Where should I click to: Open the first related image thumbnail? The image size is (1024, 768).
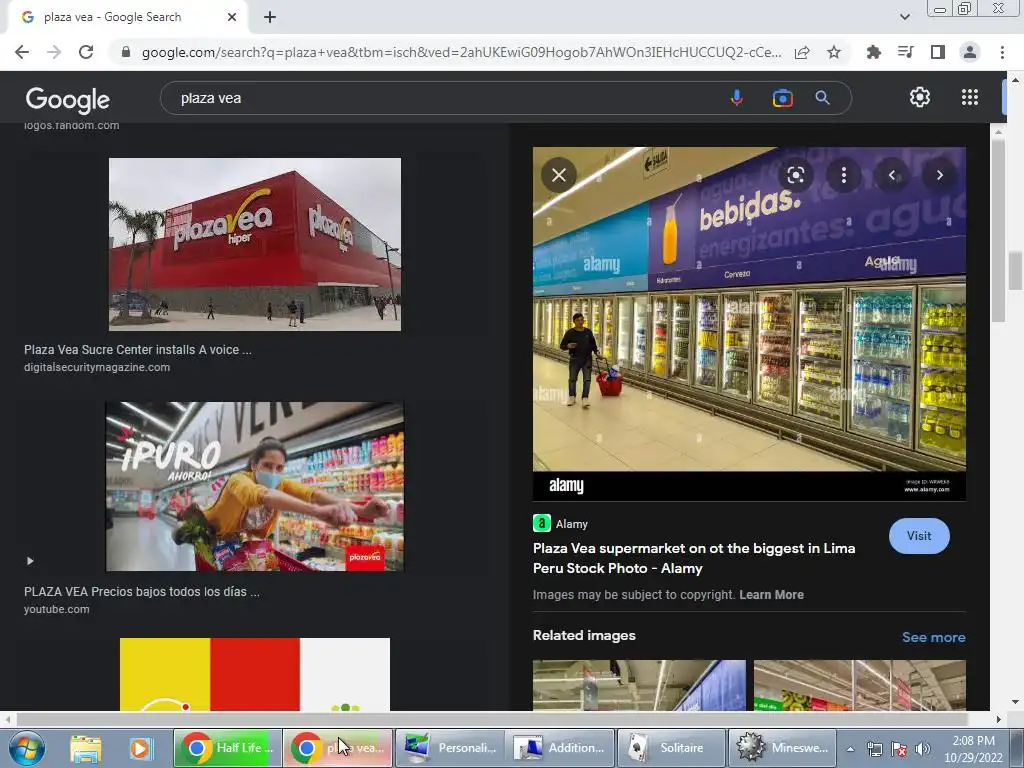coord(639,685)
